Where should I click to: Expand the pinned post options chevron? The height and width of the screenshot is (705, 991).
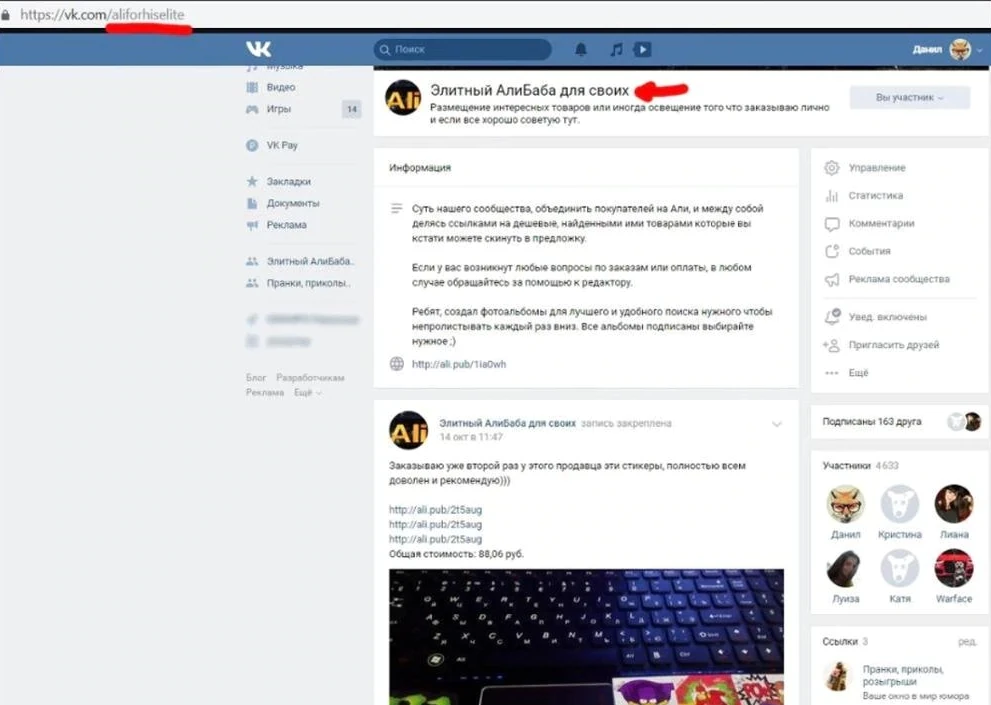click(777, 424)
